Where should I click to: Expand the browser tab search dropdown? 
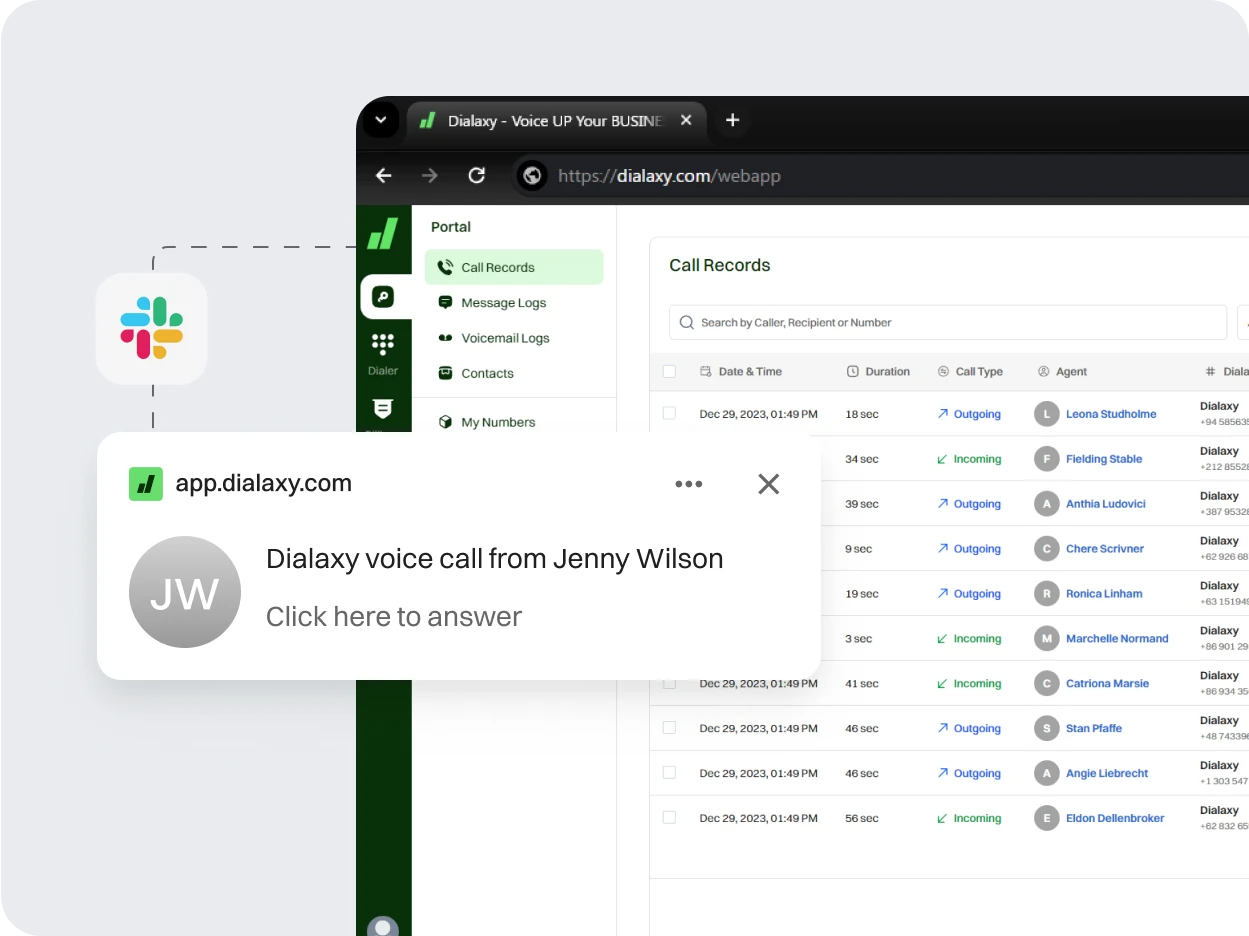click(x=380, y=120)
